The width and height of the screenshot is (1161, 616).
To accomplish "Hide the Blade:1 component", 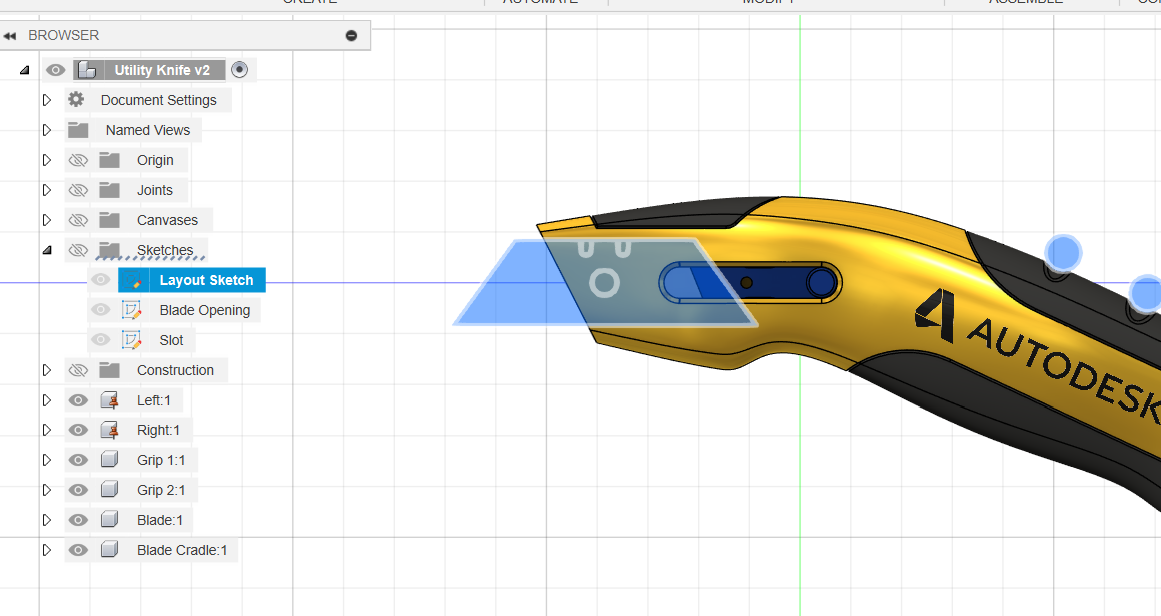I will pos(78,520).
